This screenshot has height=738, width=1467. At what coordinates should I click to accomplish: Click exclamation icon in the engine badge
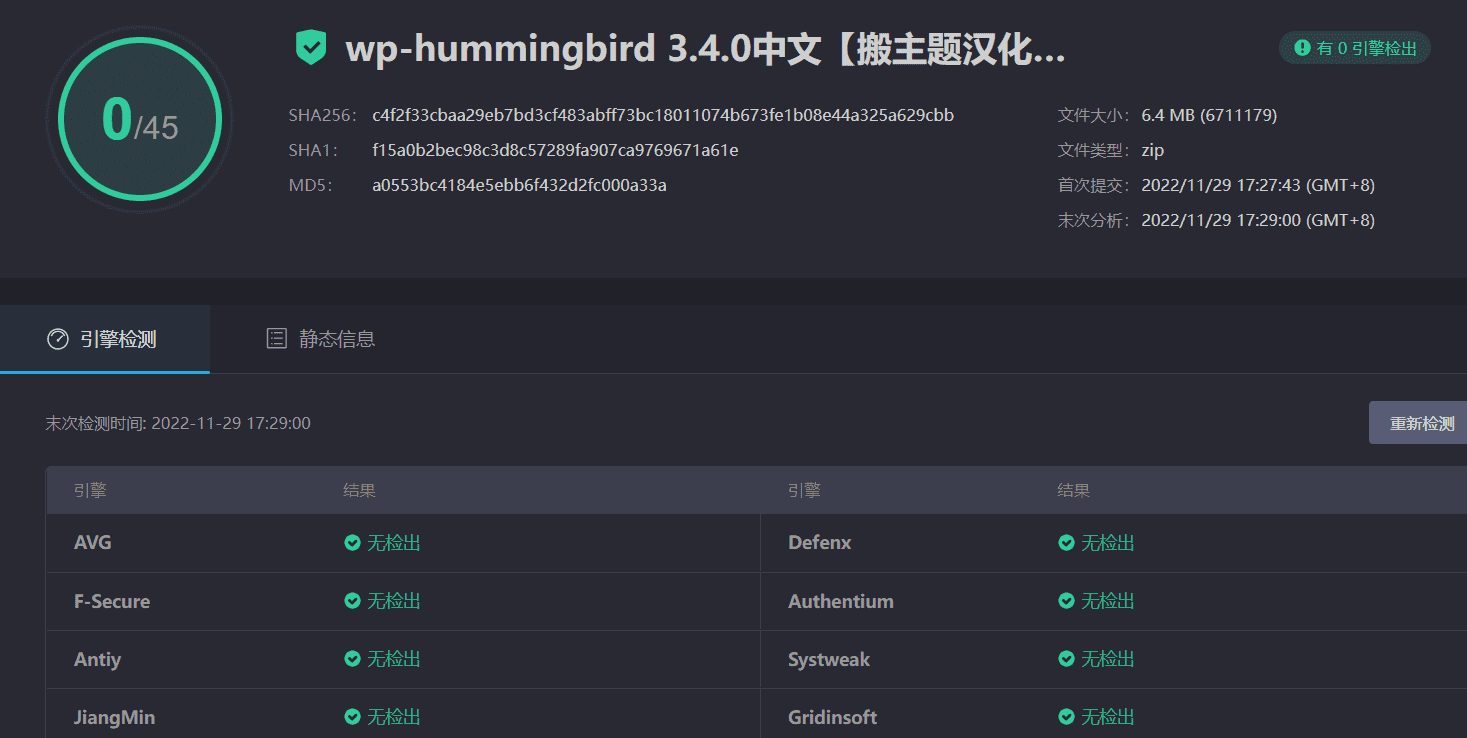coord(1302,47)
